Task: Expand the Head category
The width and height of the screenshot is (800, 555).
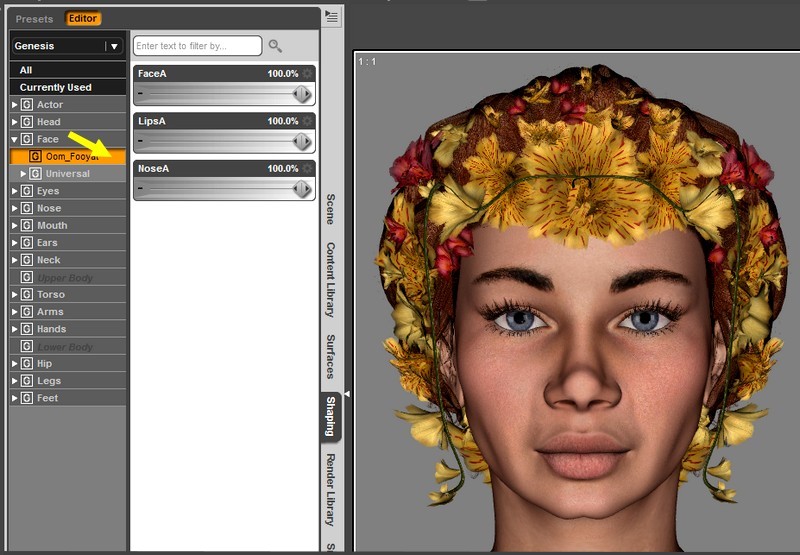Action: point(14,122)
